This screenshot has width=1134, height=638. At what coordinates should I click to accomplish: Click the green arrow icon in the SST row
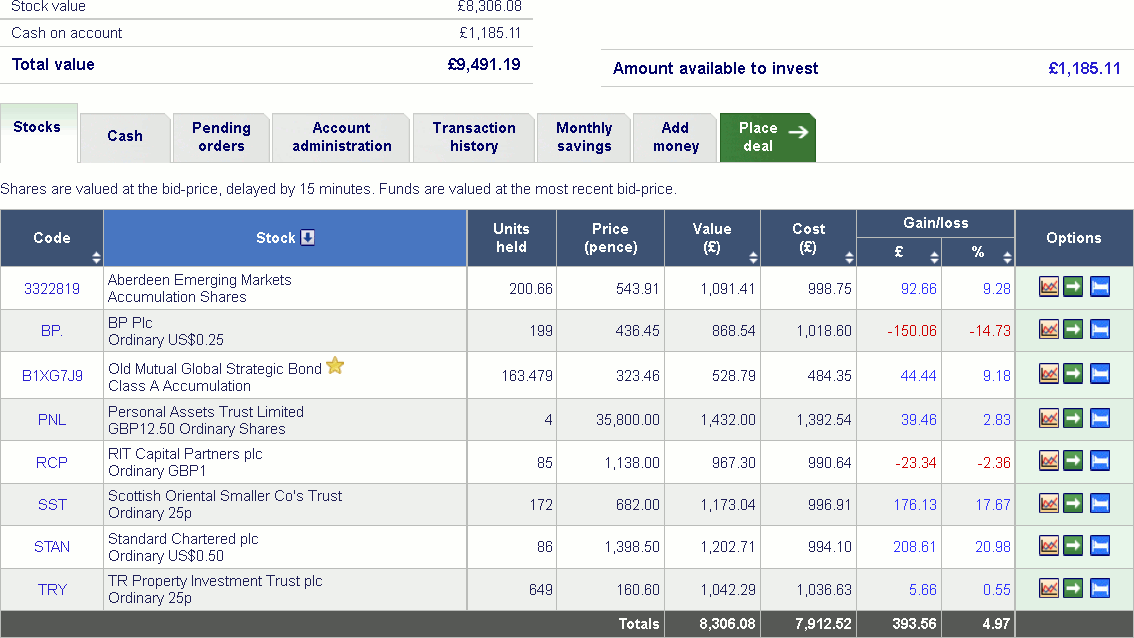[1073, 503]
